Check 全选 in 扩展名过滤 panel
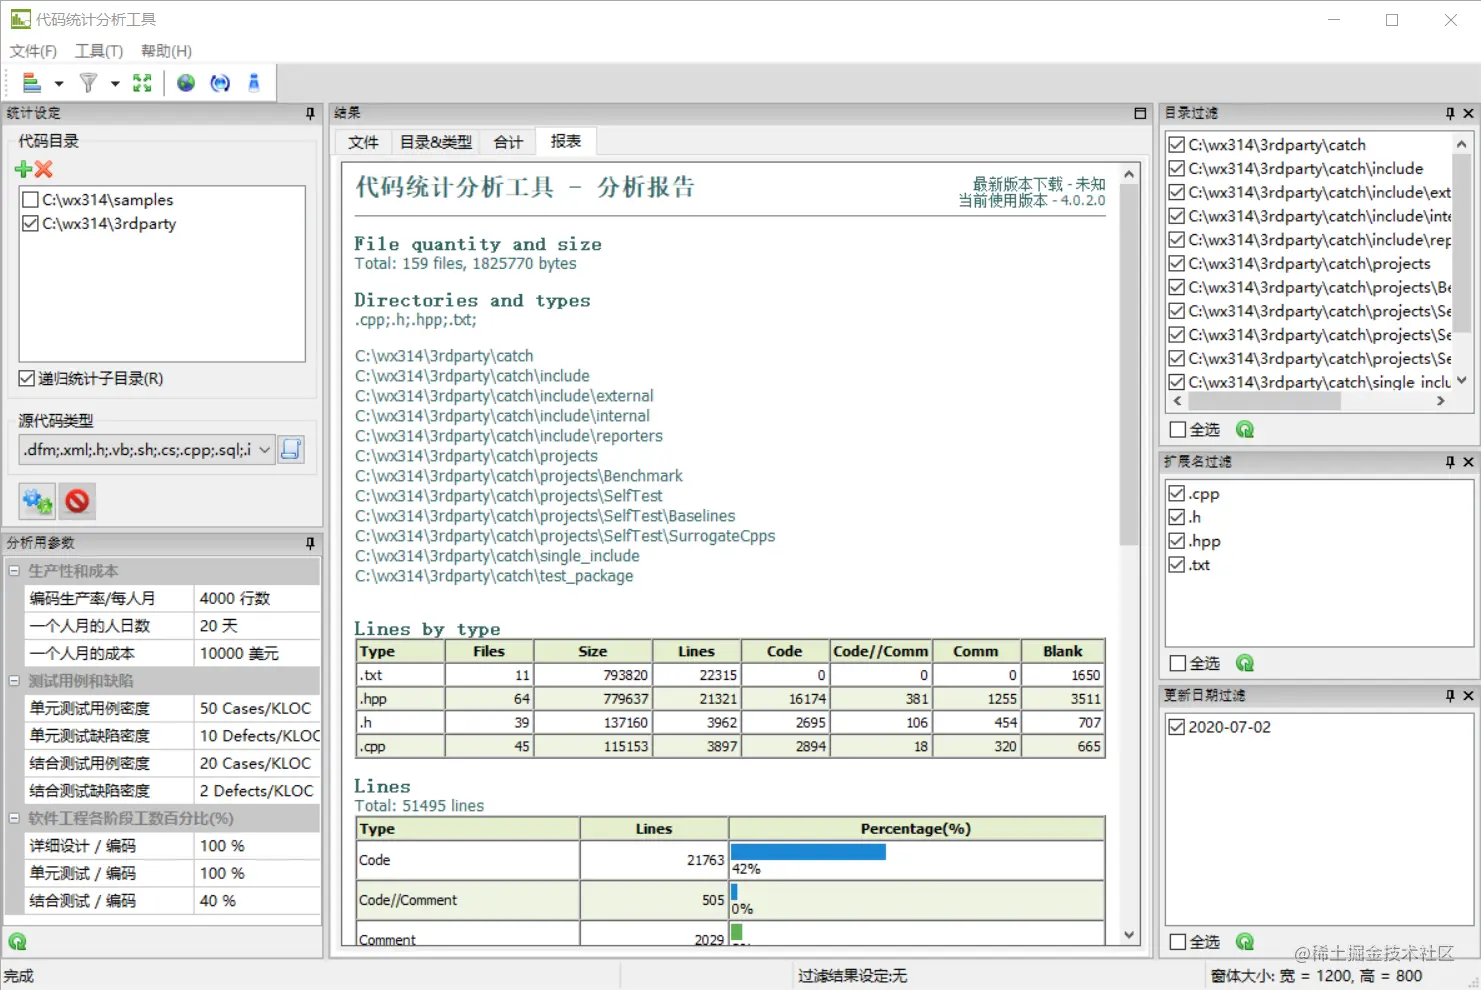1481x990 pixels. (x=1178, y=663)
